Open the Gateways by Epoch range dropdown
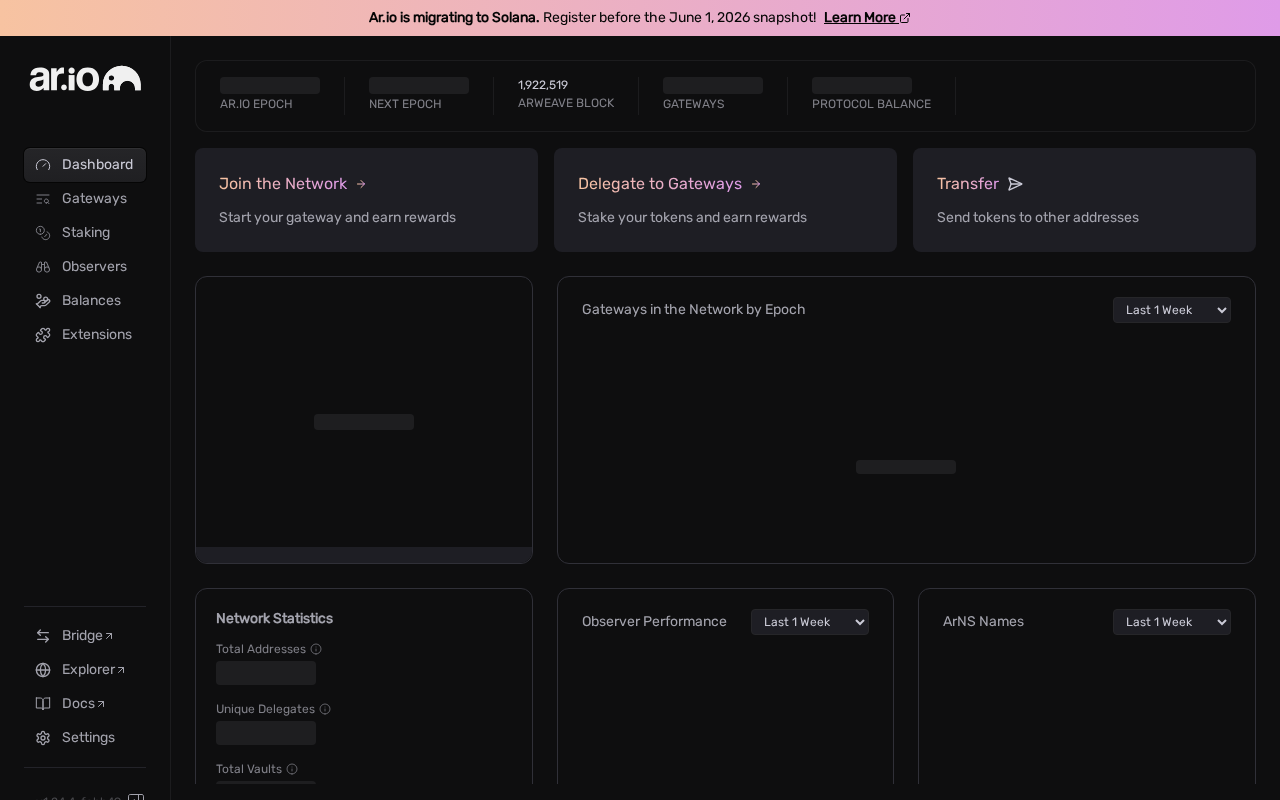 click(x=1172, y=310)
